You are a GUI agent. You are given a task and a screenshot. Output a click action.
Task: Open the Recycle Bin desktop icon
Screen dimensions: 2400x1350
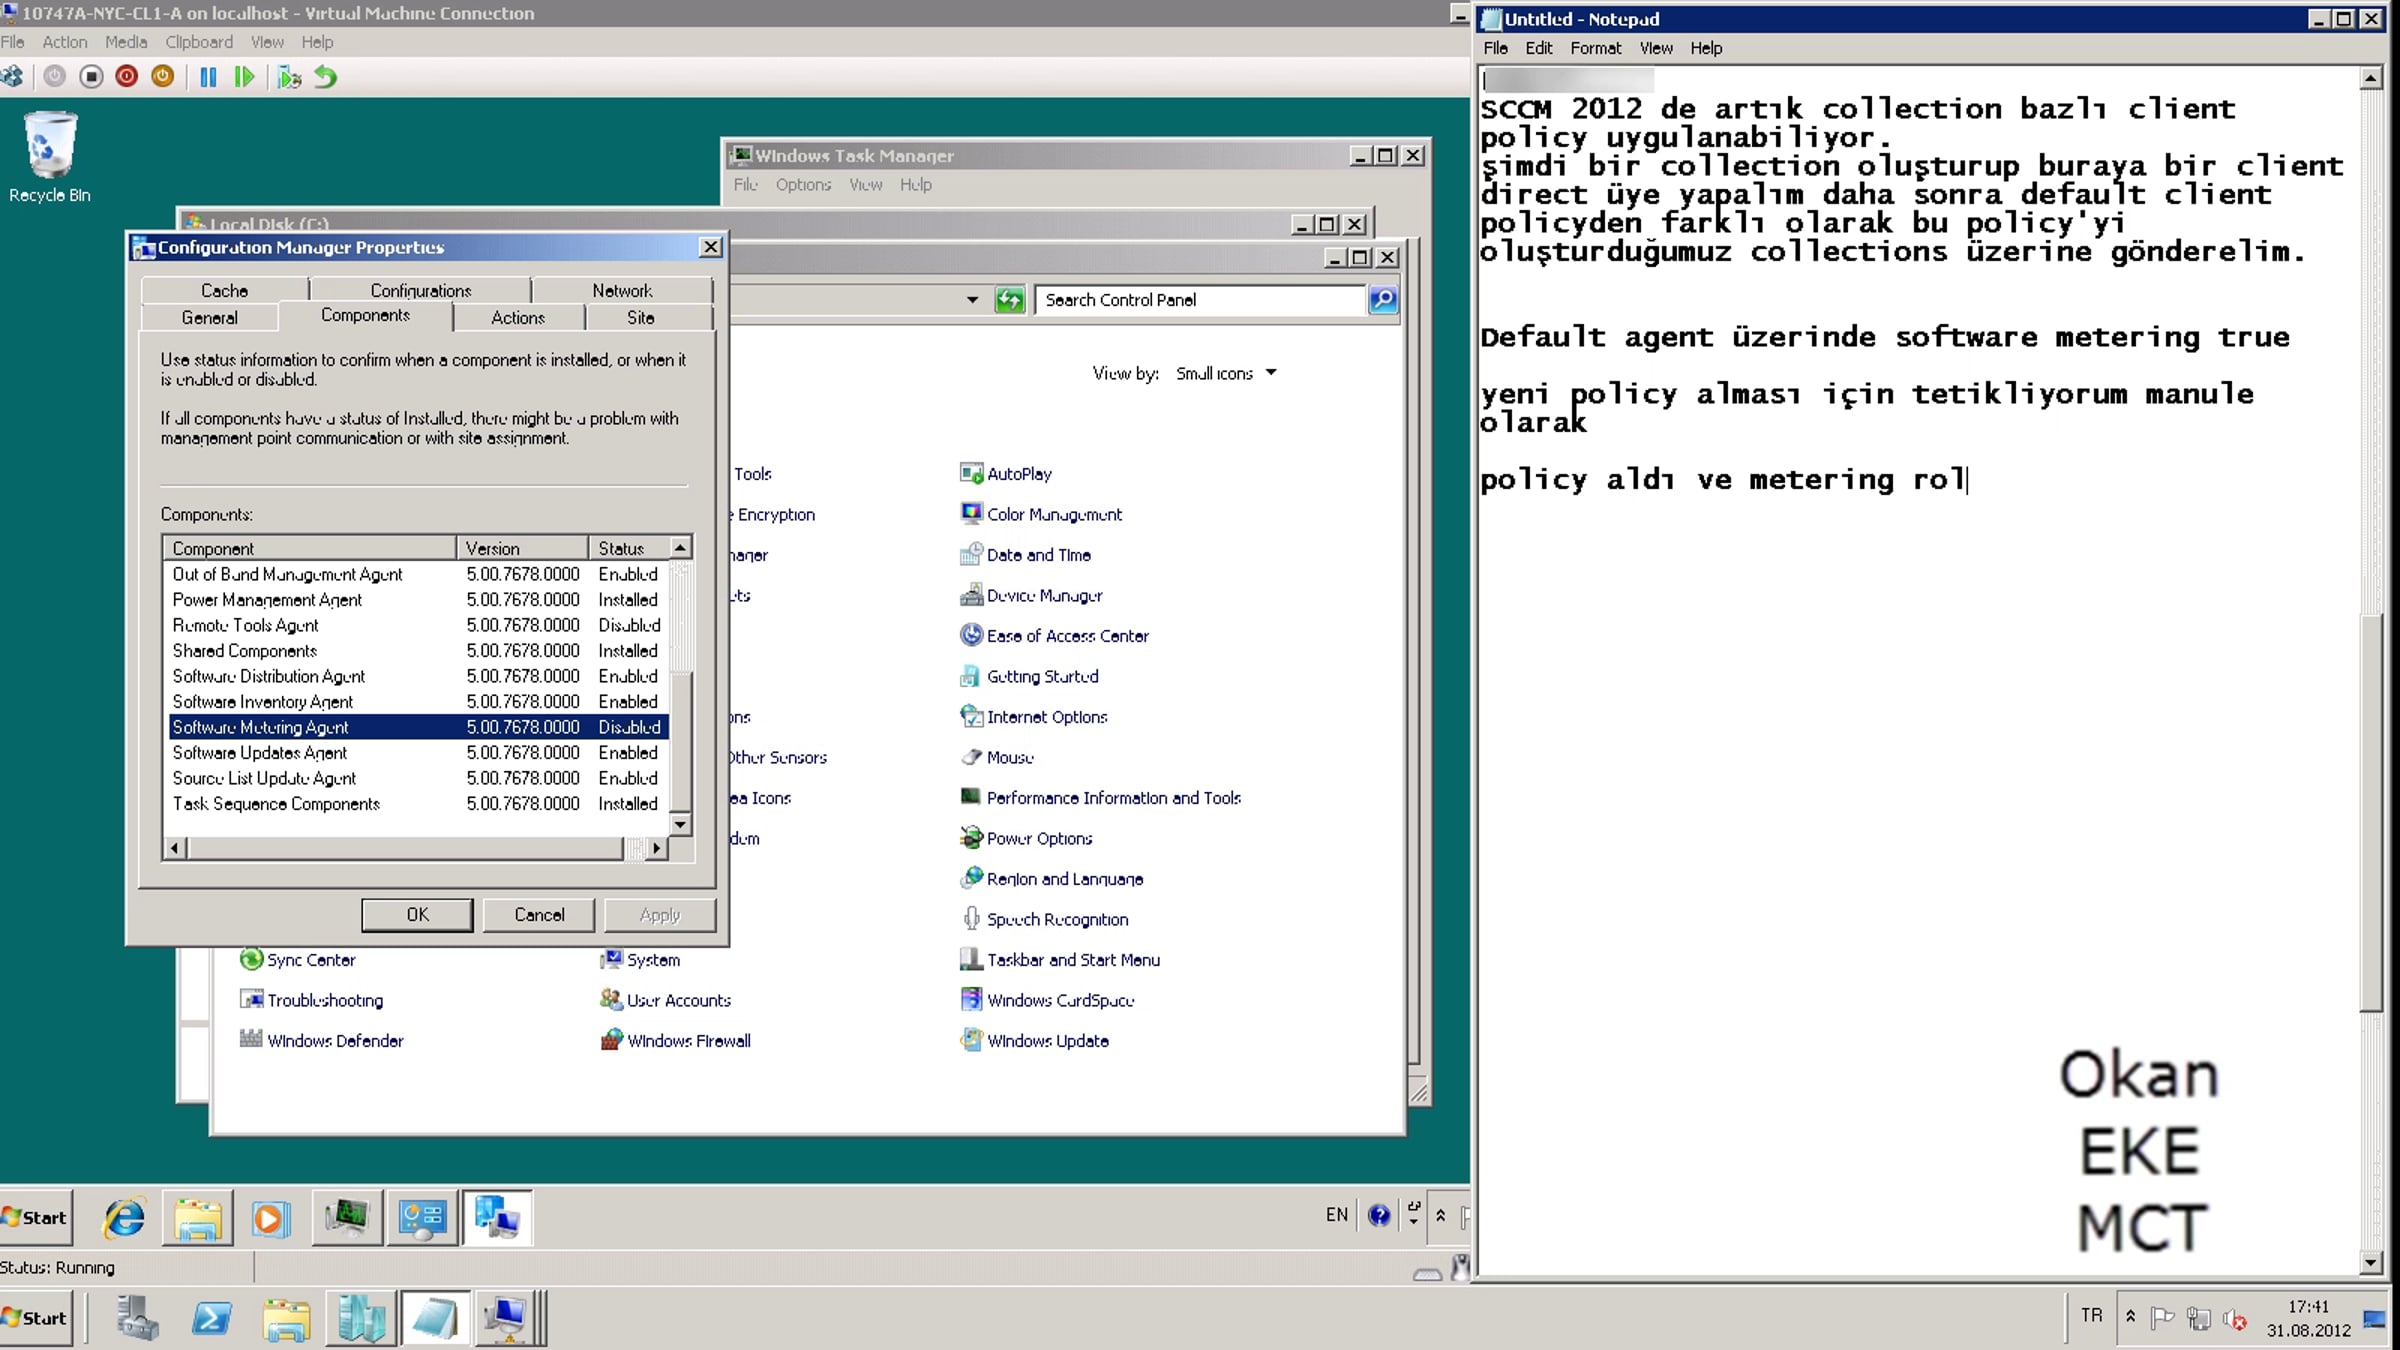pyautogui.click(x=49, y=158)
